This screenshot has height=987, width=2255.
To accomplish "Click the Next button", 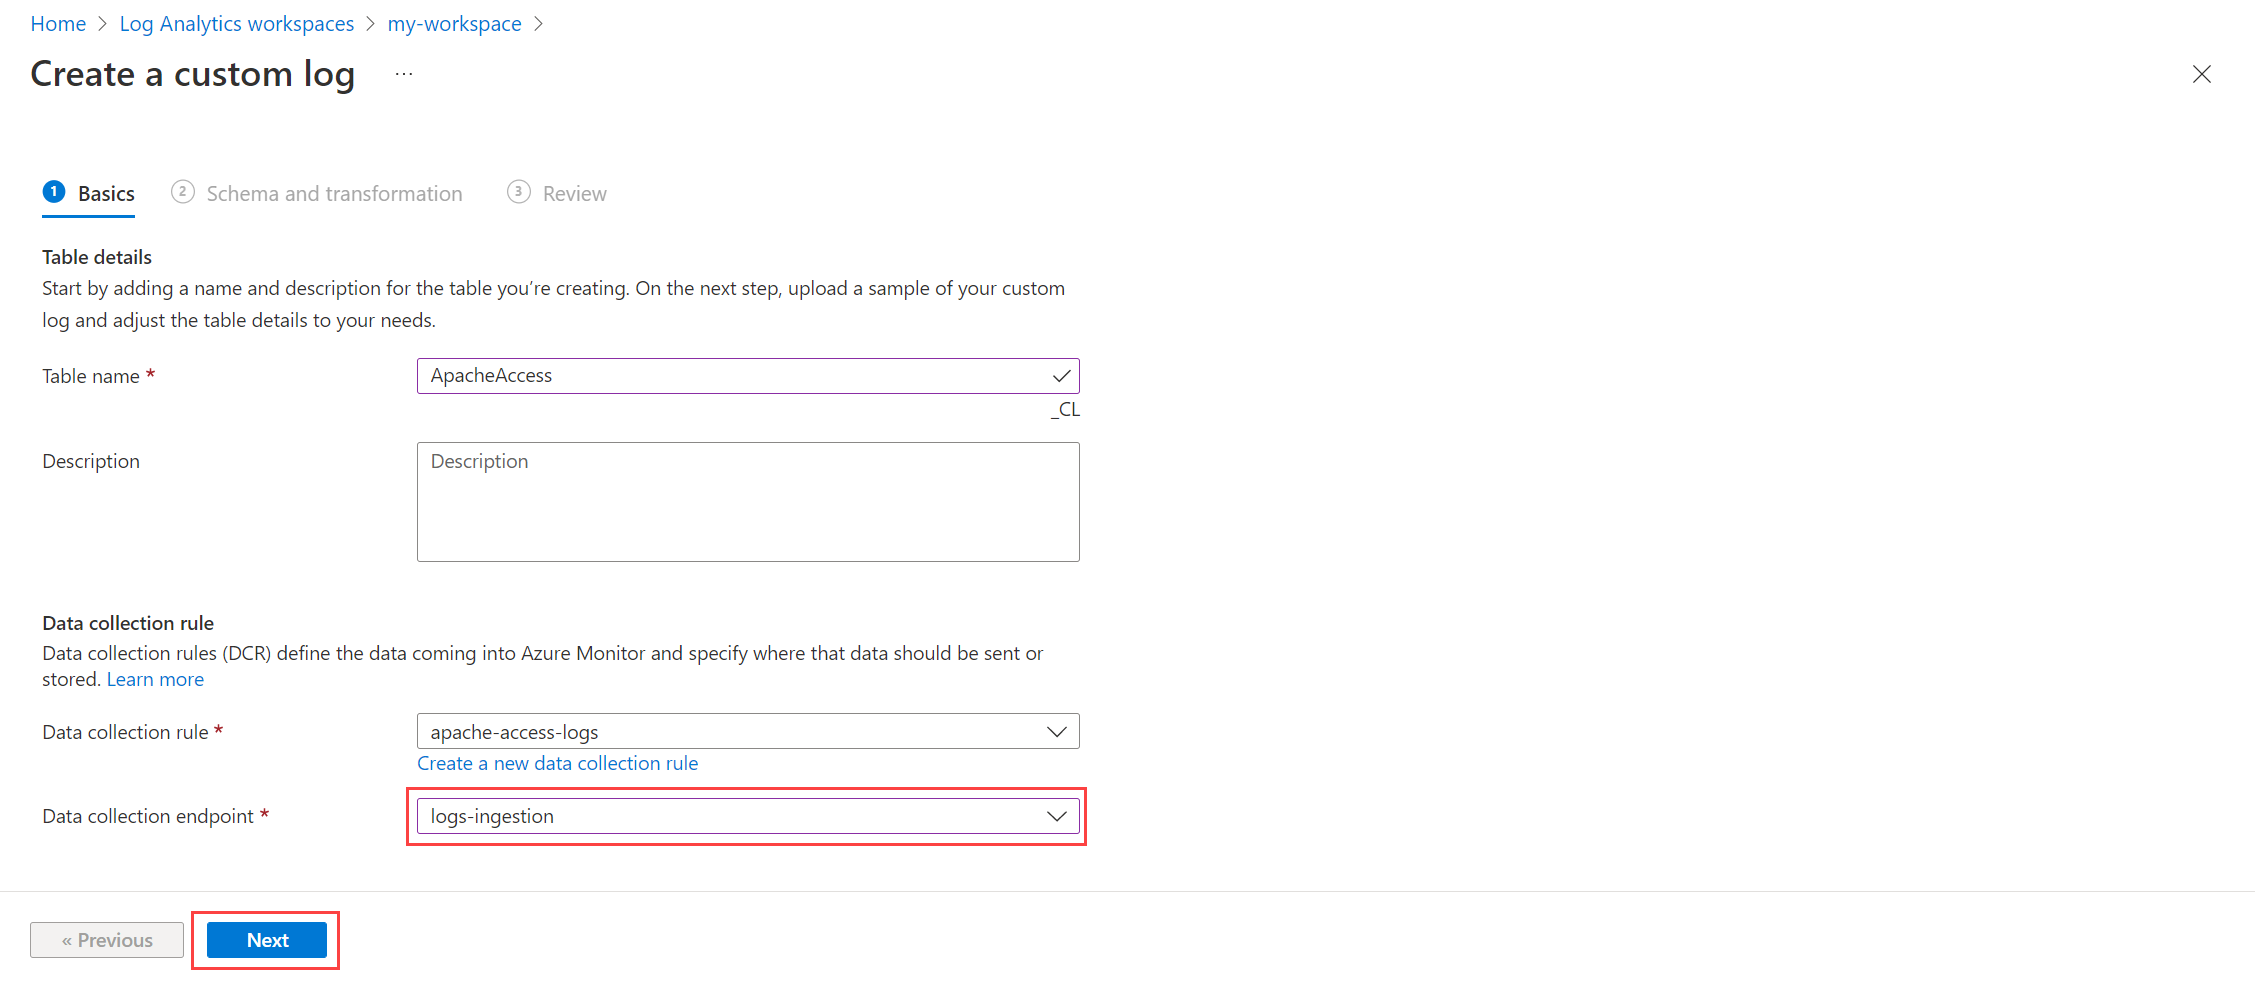I will [x=267, y=940].
